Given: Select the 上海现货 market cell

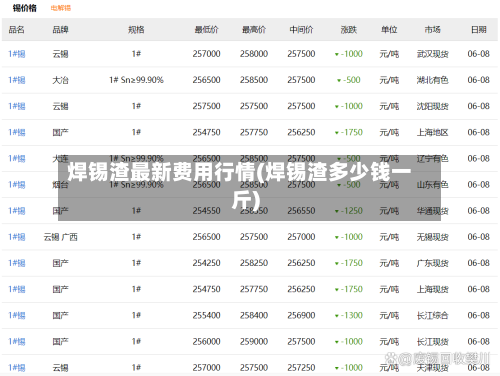Looking at the screenshot, I should [x=432, y=289].
